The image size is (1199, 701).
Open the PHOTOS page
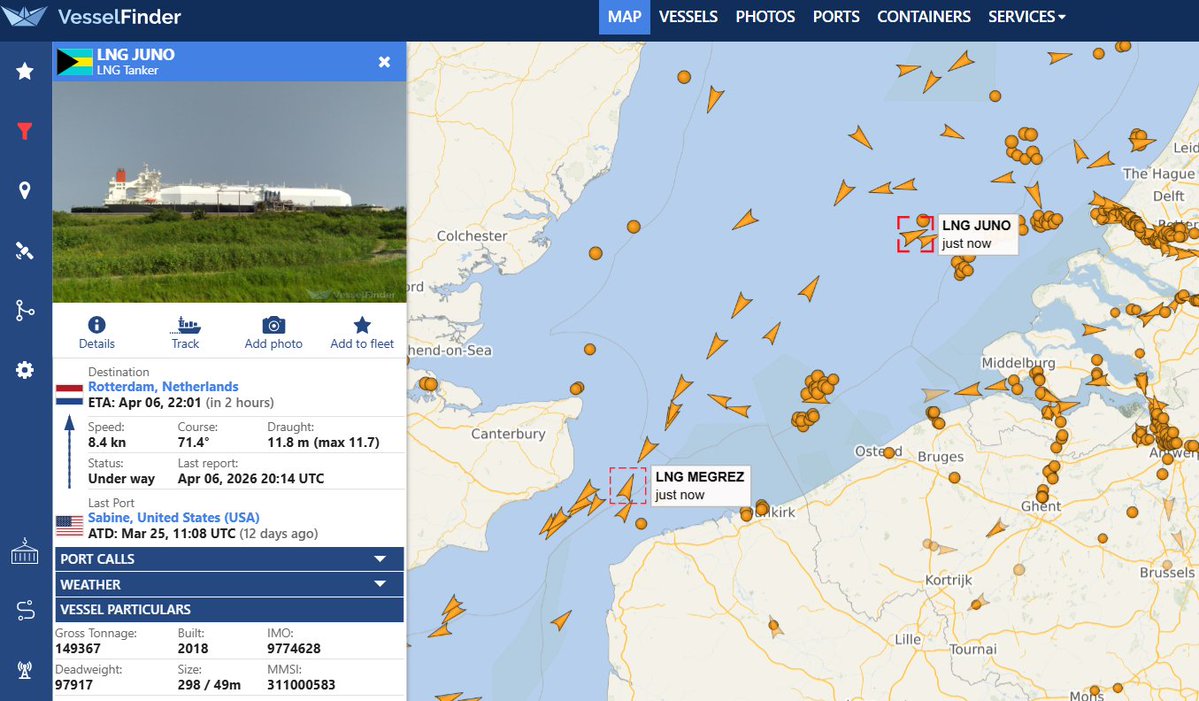point(765,16)
